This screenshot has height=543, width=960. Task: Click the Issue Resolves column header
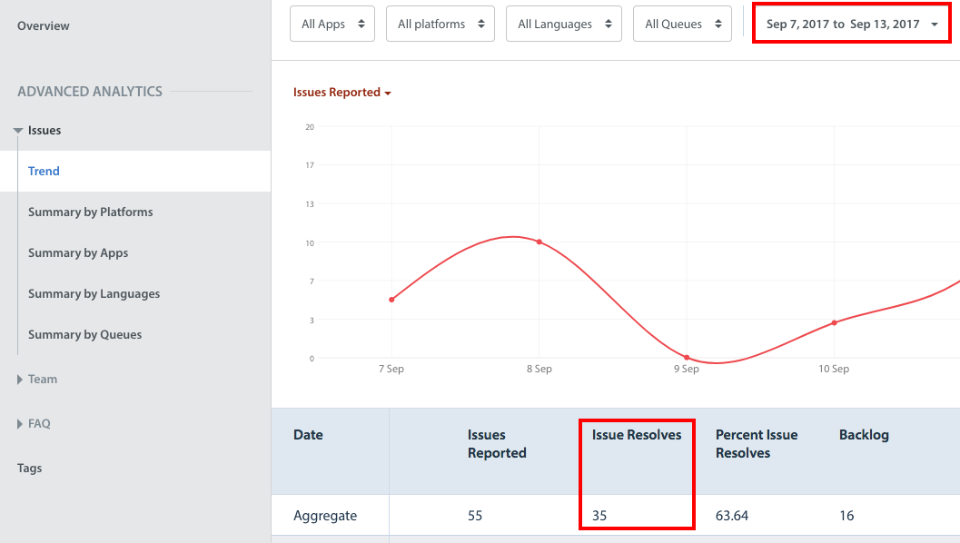637,435
